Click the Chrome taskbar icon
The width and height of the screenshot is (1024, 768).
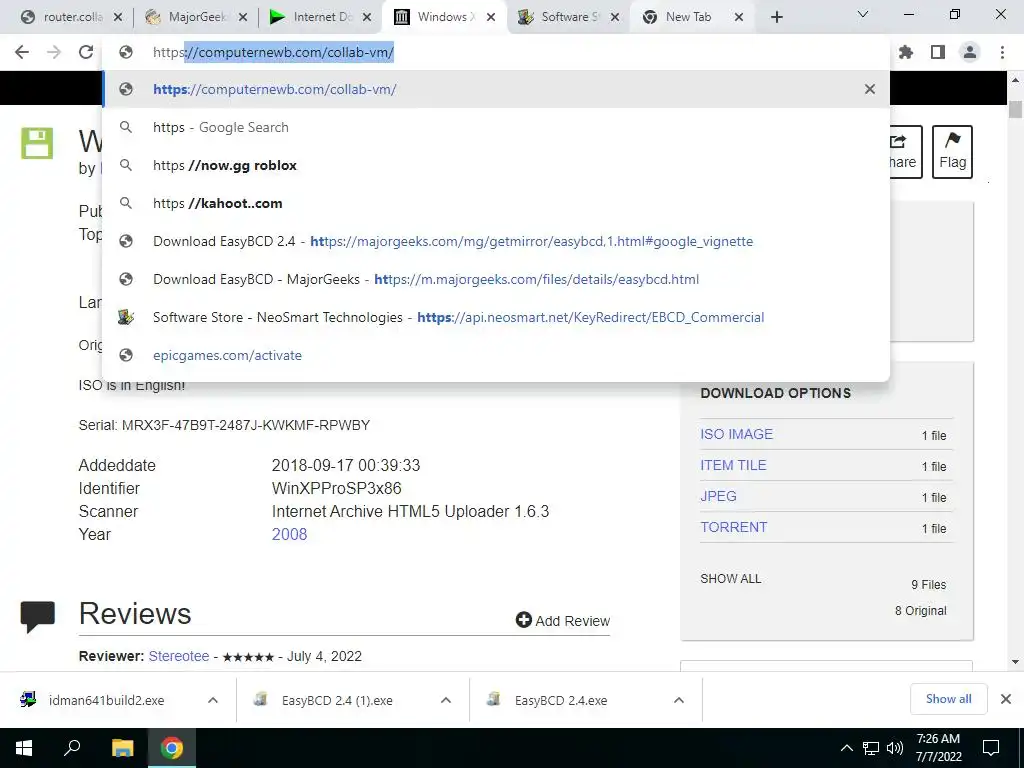[172, 748]
